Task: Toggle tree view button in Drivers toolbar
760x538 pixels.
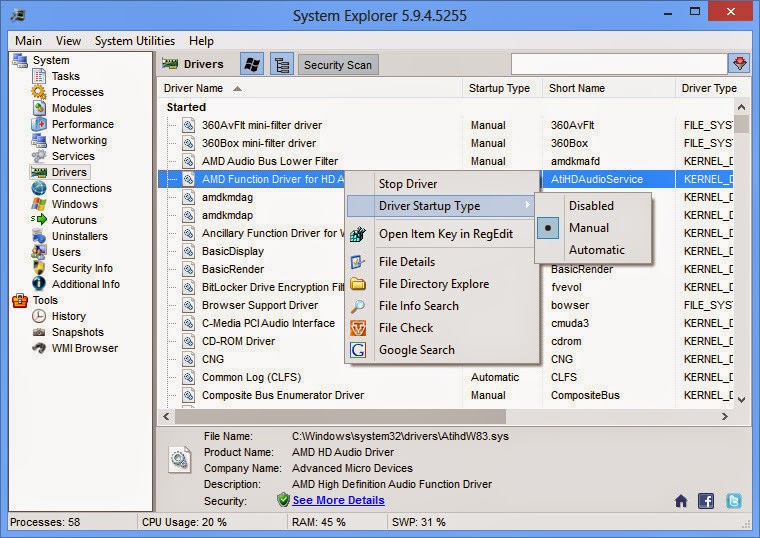Action: coord(282,64)
